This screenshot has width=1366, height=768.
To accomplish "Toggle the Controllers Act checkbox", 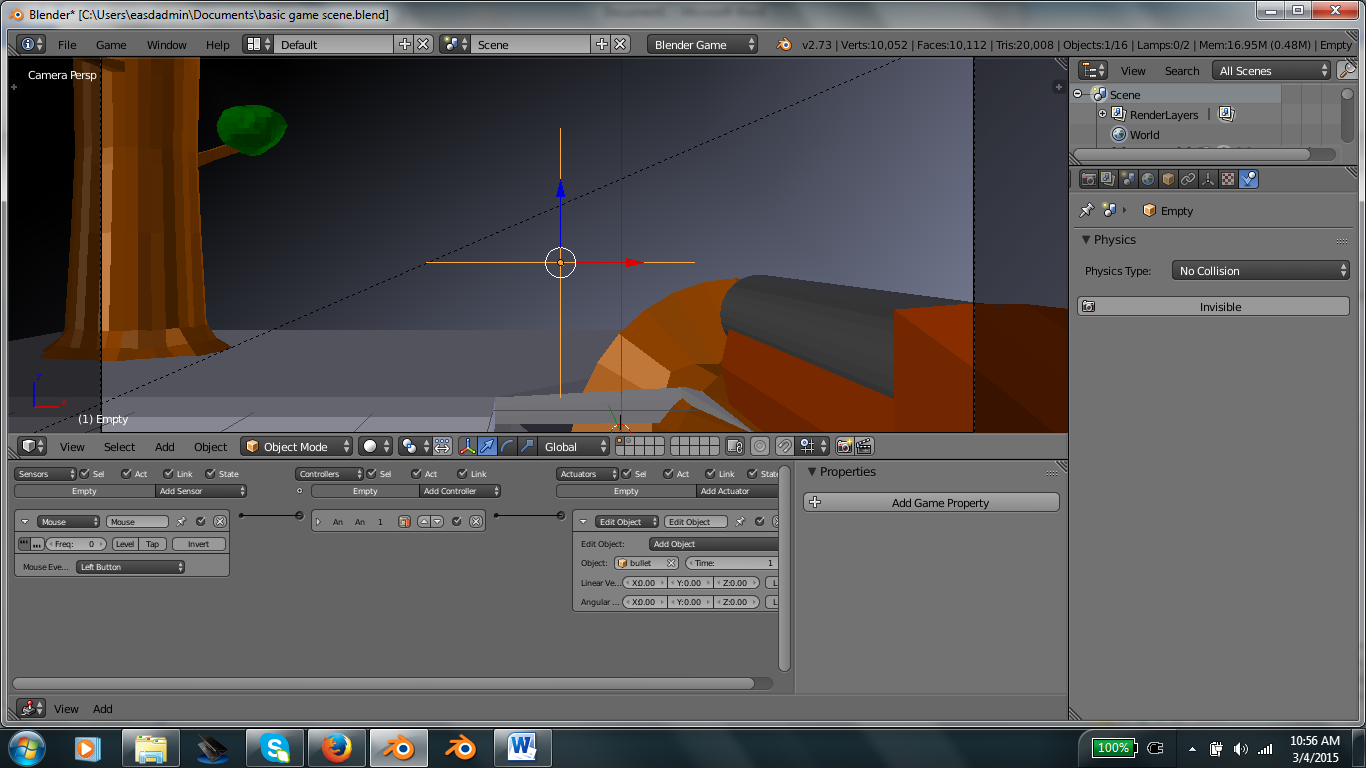I will pyautogui.click(x=416, y=474).
